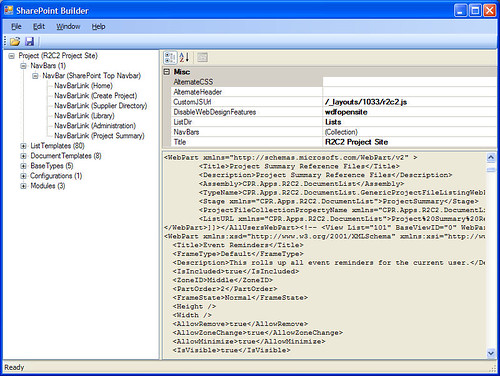Image resolution: width=500 pixels, height=376 pixels.
Task: Select NavBarLink (Project Summary)
Action: click(x=99, y=136)
